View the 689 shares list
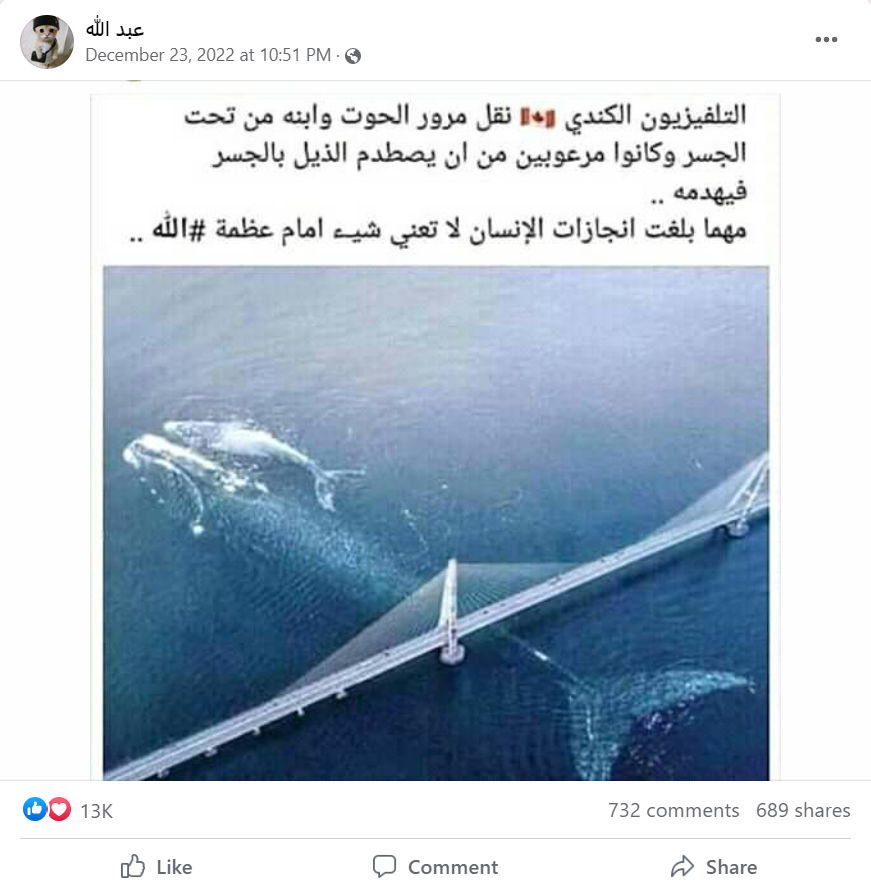871x892 pixels. [x=803, y=810]
